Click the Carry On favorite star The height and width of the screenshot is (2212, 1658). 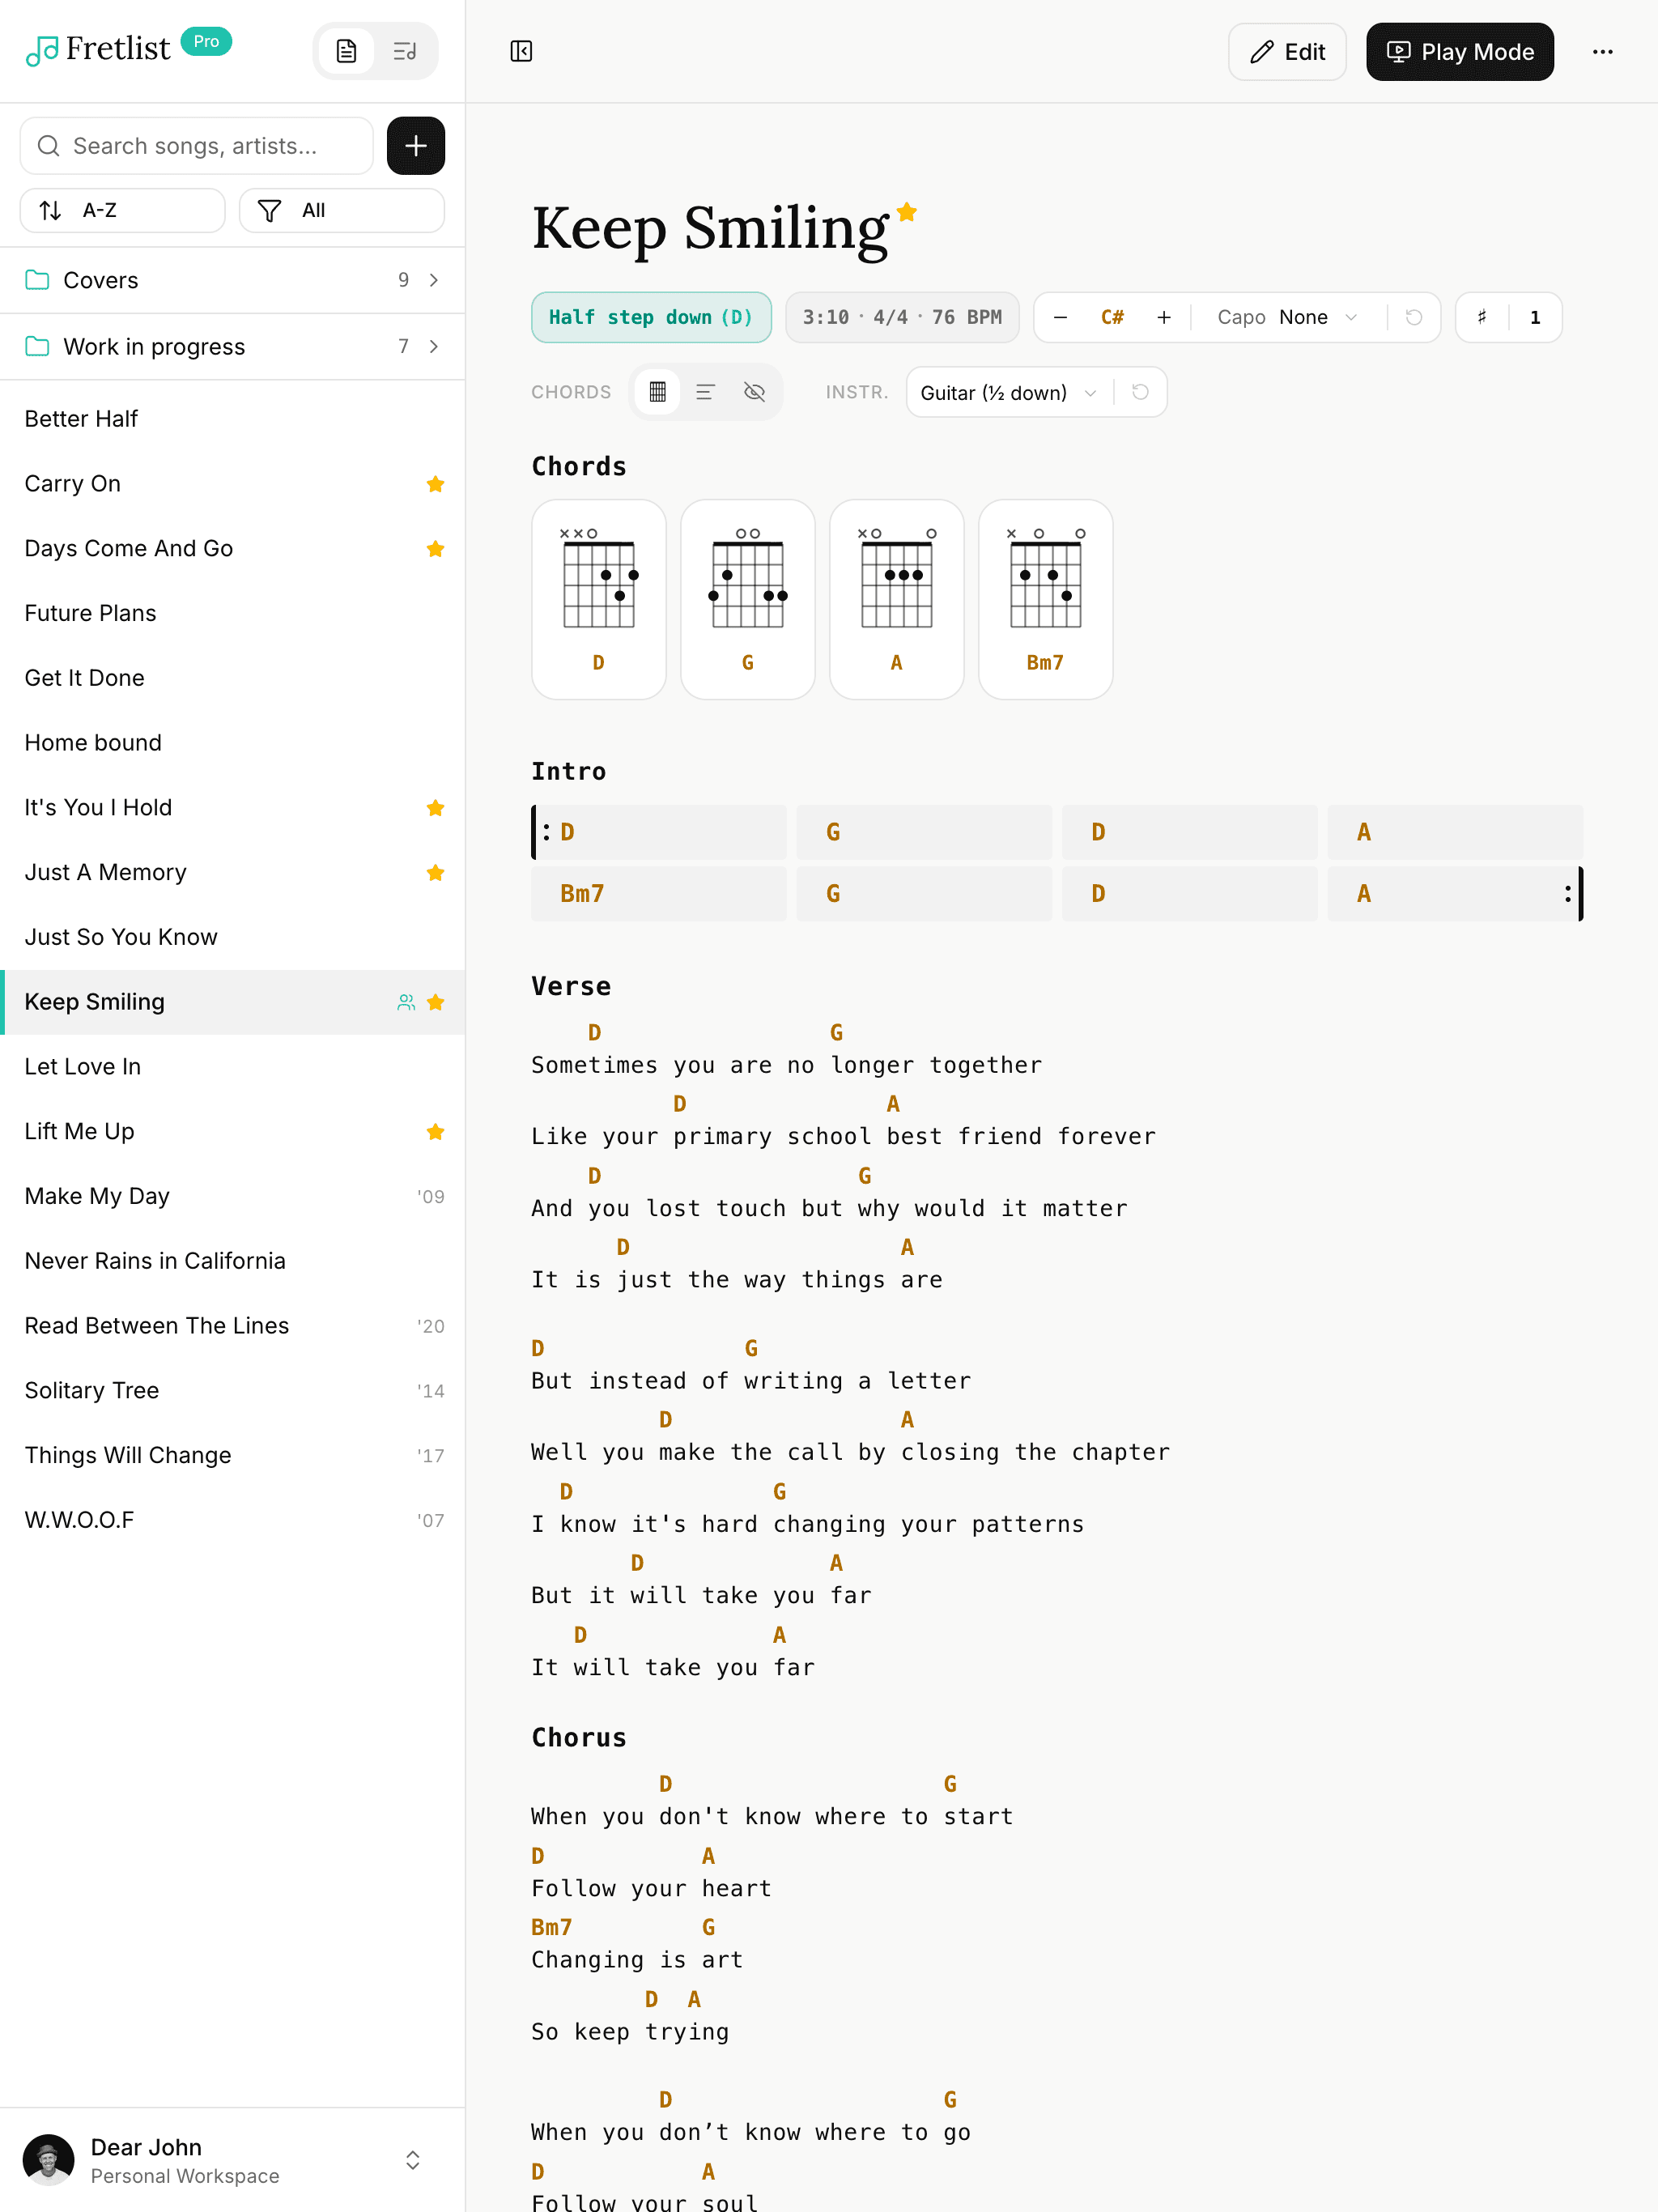click(x=435, y=484)
